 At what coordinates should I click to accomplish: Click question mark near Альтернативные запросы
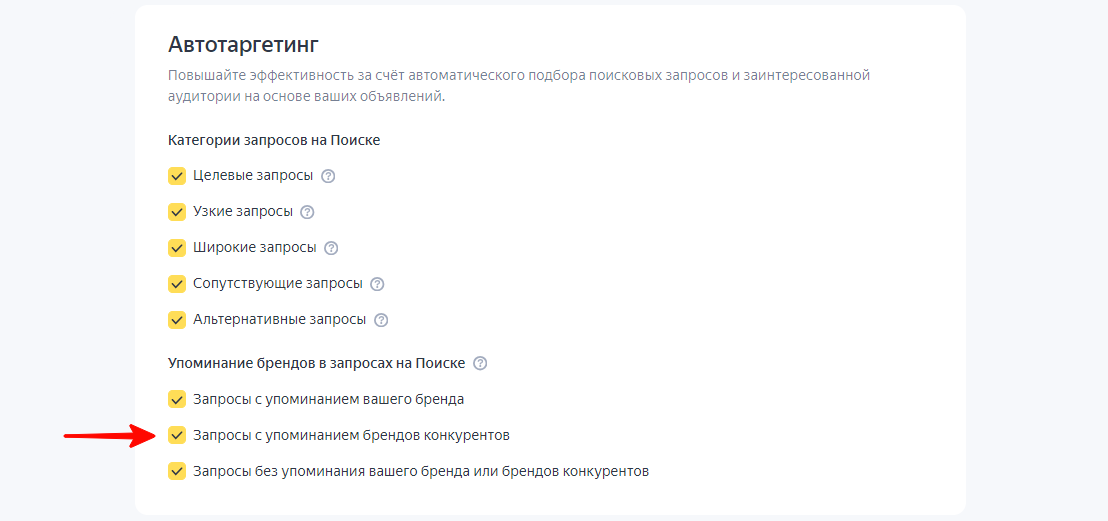(381, 320)
